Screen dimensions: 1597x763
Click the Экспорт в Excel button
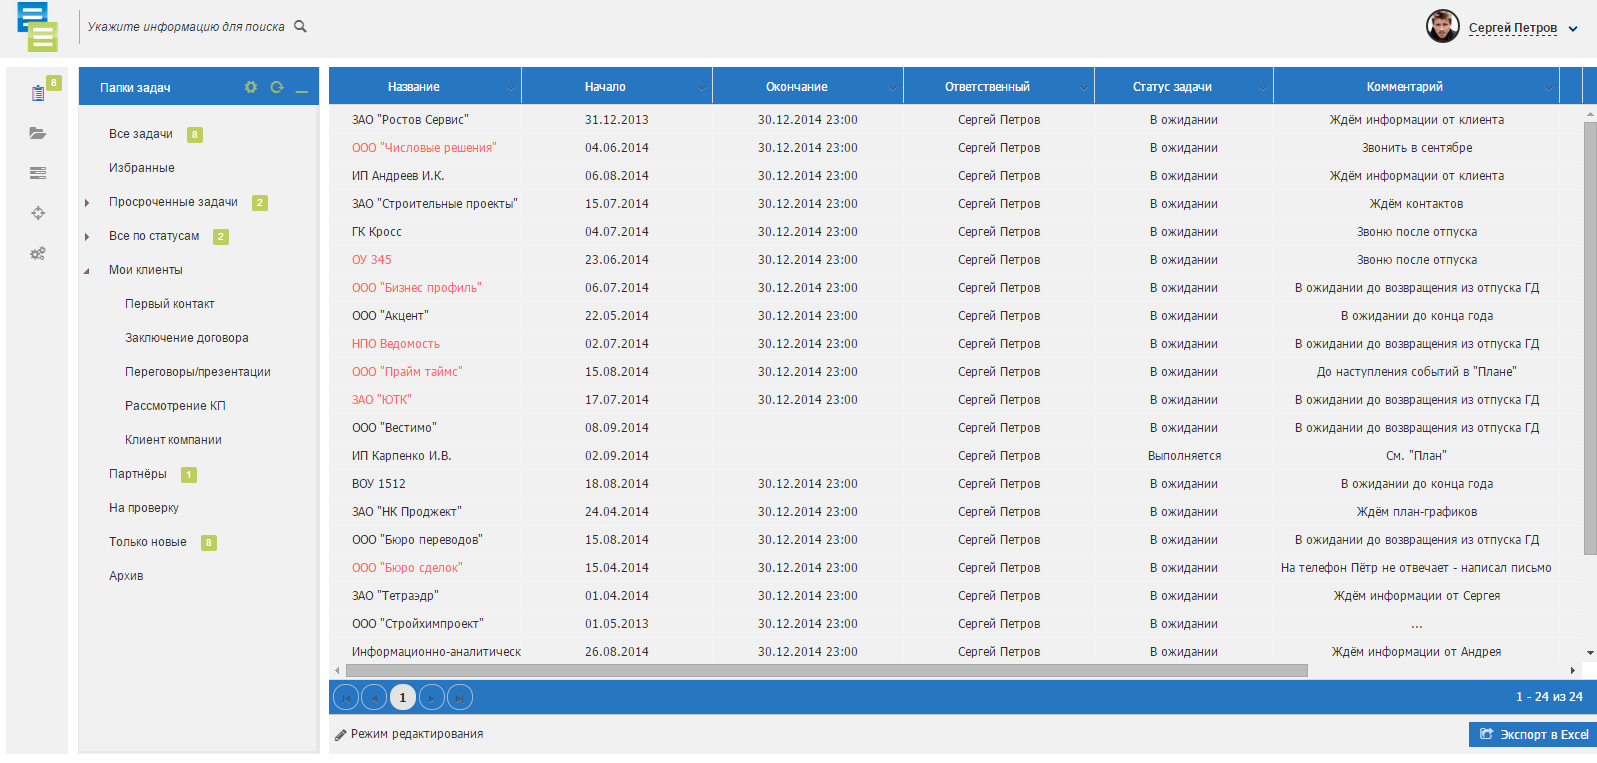point(1533,734)
